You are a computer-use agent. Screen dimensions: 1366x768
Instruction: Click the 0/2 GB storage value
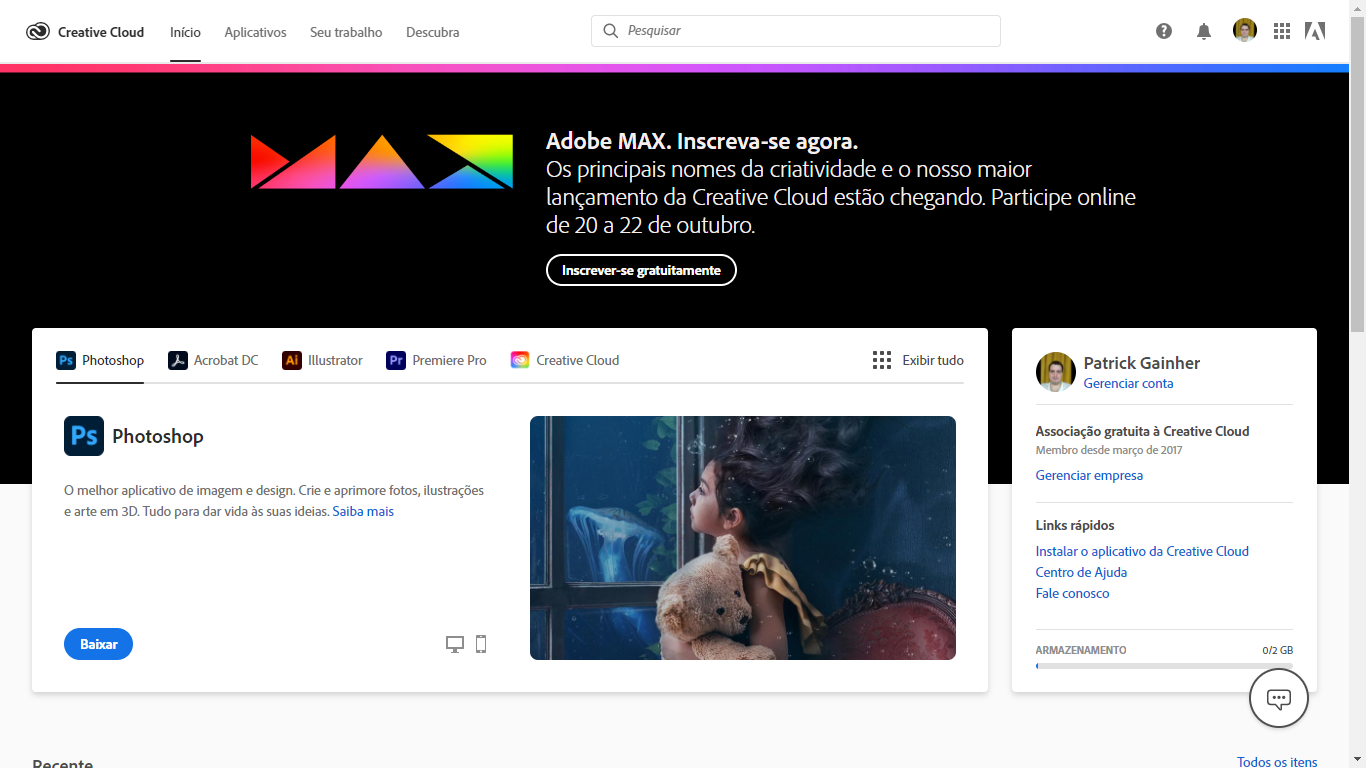[x=1278, y=650]
